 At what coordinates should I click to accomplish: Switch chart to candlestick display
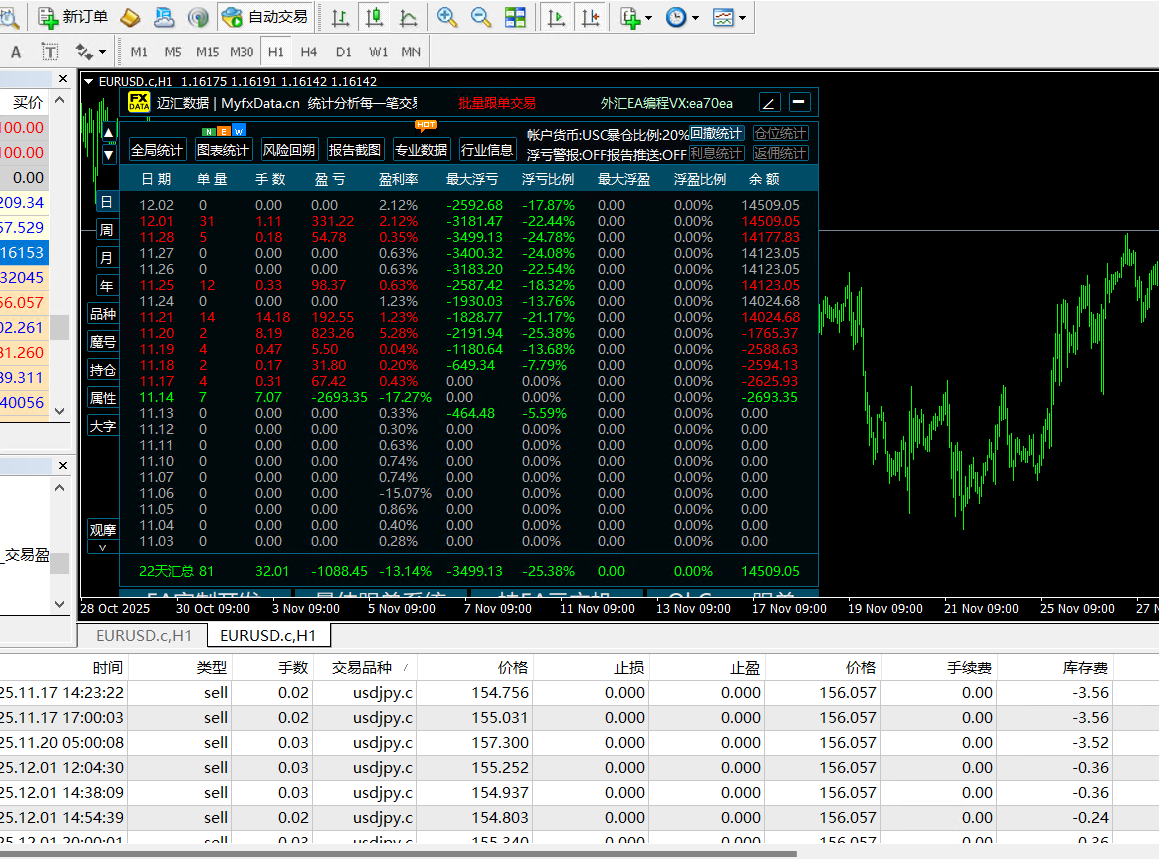(375, 17)
